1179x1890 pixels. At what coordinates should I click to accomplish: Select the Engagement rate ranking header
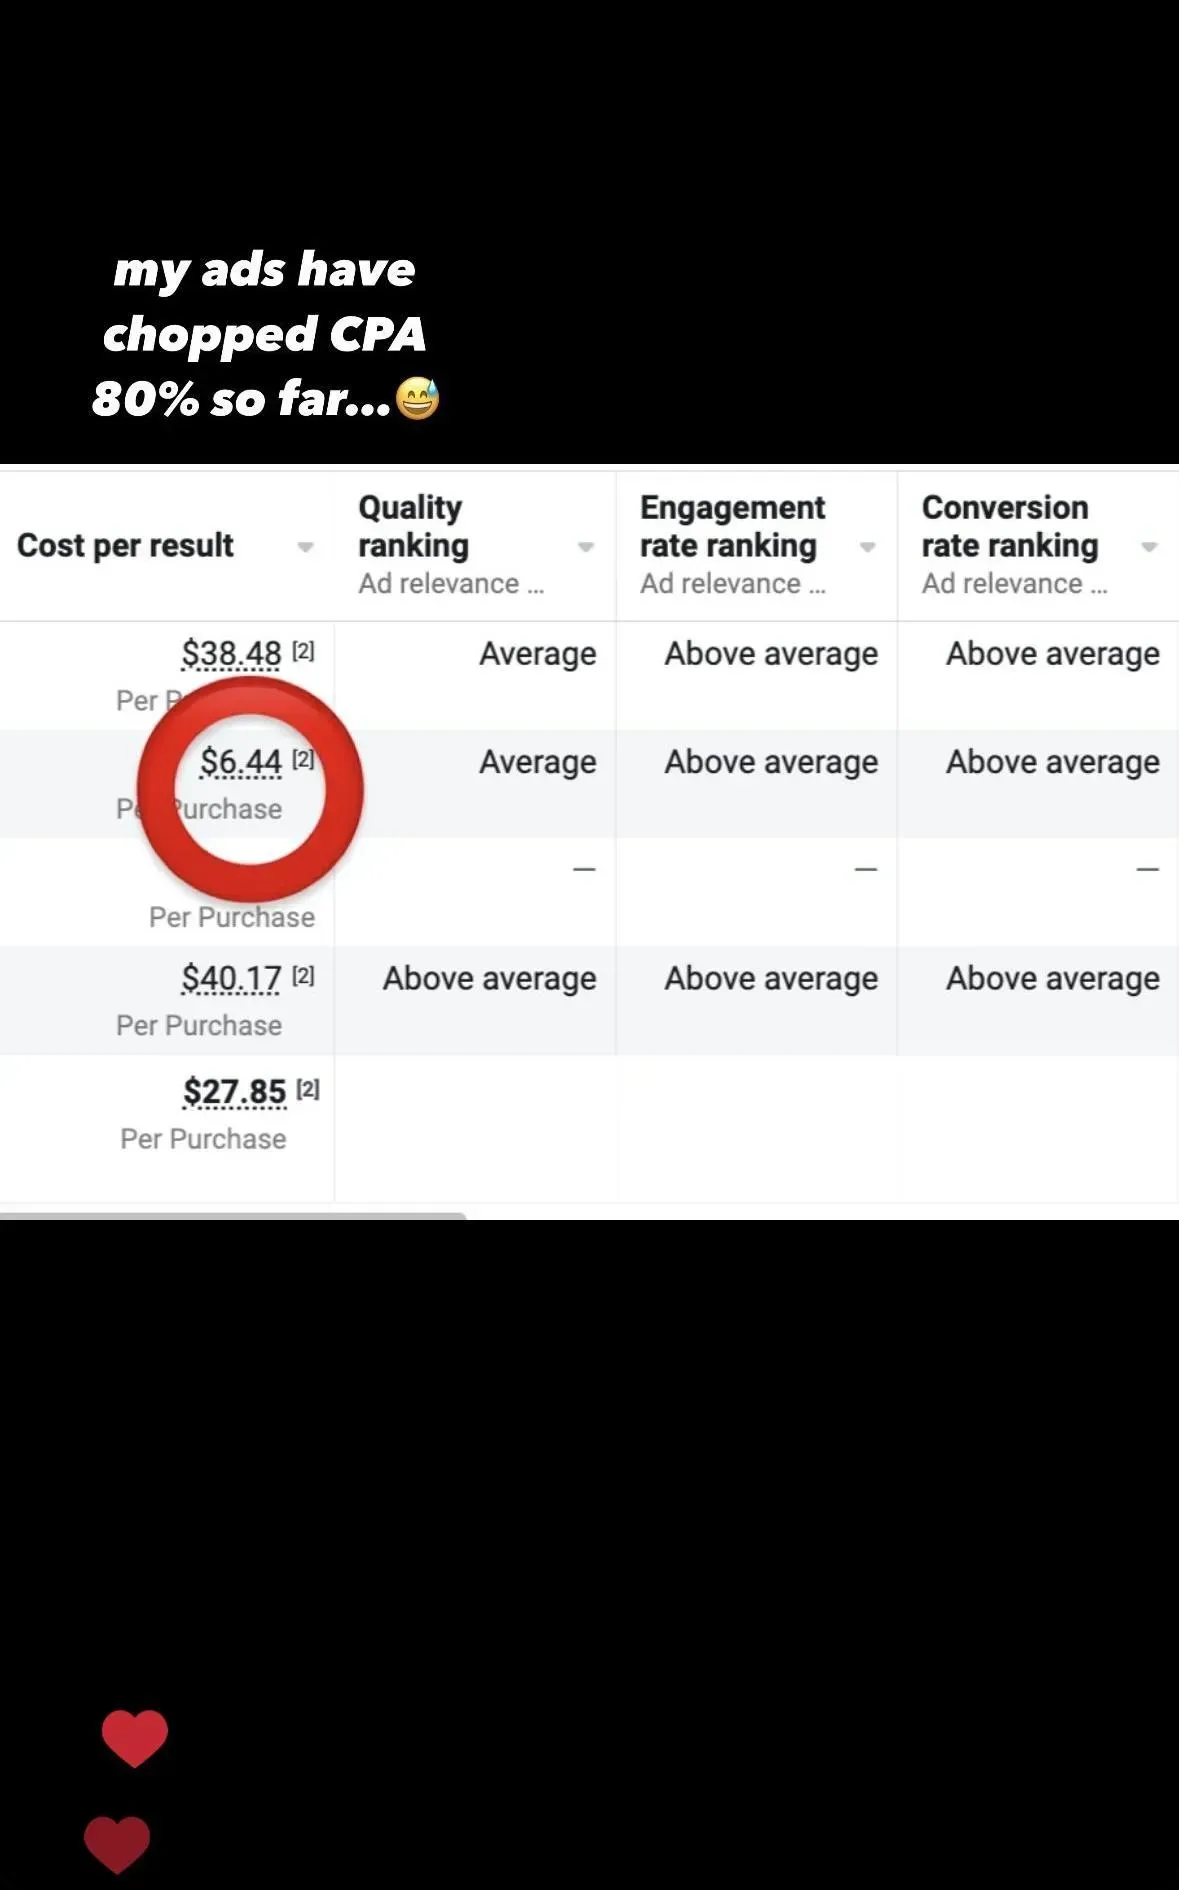[x=732, y=526]
